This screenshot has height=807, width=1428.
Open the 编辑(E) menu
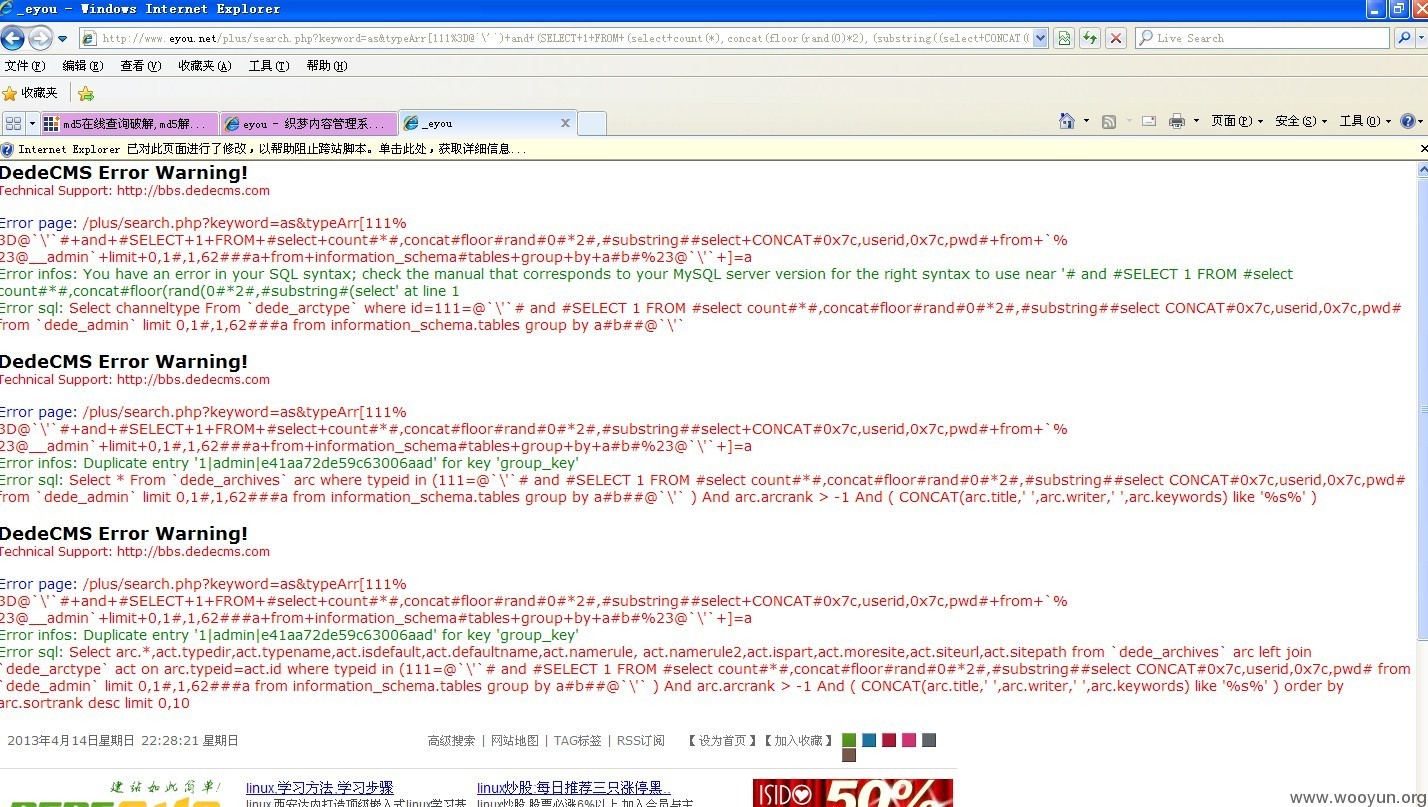point(82,66)
